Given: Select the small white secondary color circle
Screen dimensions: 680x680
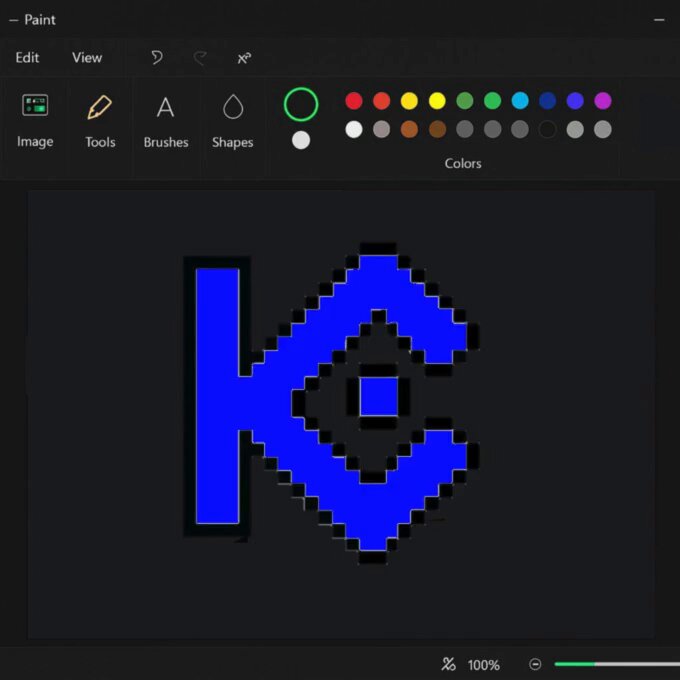Looking at the screenshot, I should coord(301,140).
